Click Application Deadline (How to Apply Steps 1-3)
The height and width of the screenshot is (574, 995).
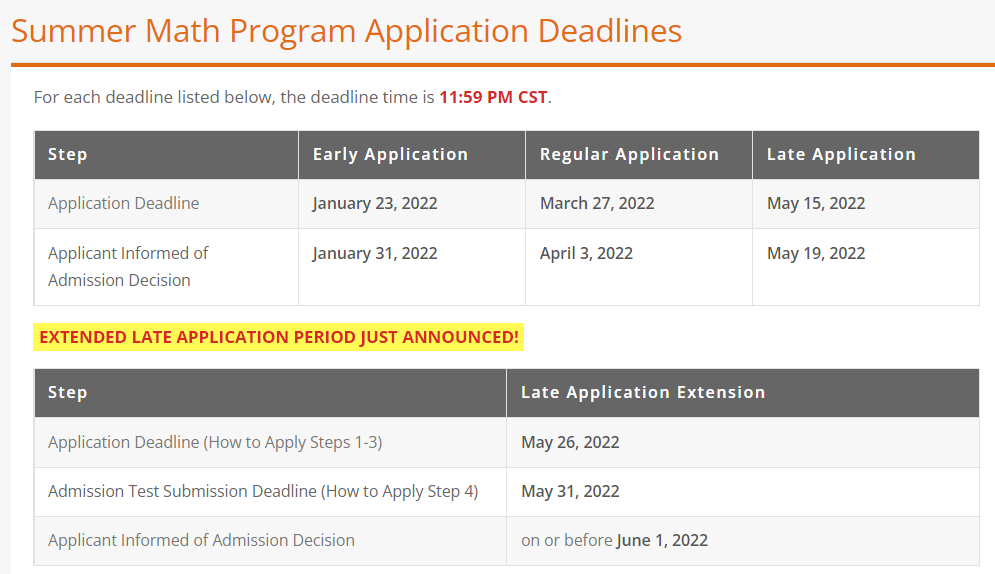[x=215, y=442]
